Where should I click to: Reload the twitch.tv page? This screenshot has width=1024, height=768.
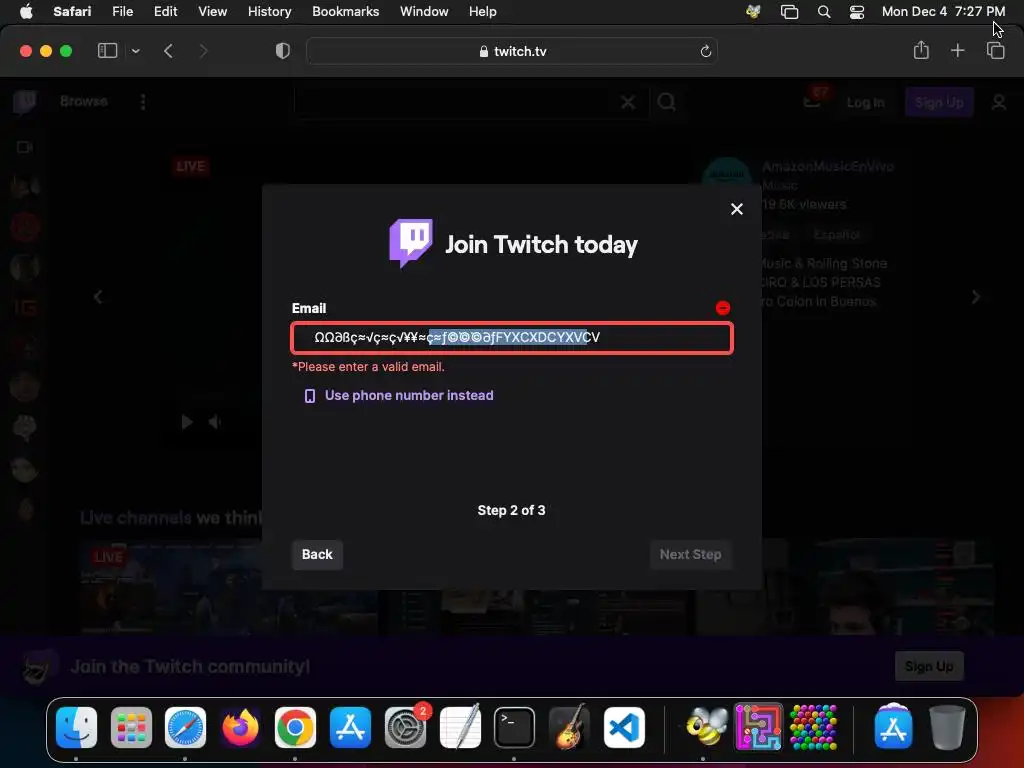(x=705, y=51)
